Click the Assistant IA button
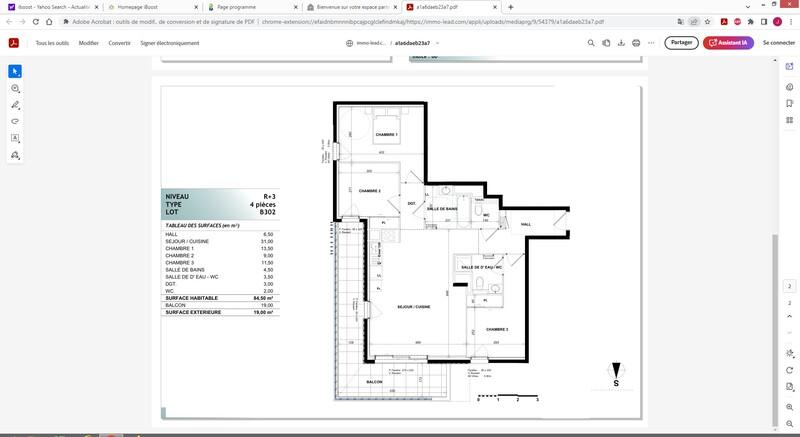Viewport: 800px width, 437px height. 728,43
